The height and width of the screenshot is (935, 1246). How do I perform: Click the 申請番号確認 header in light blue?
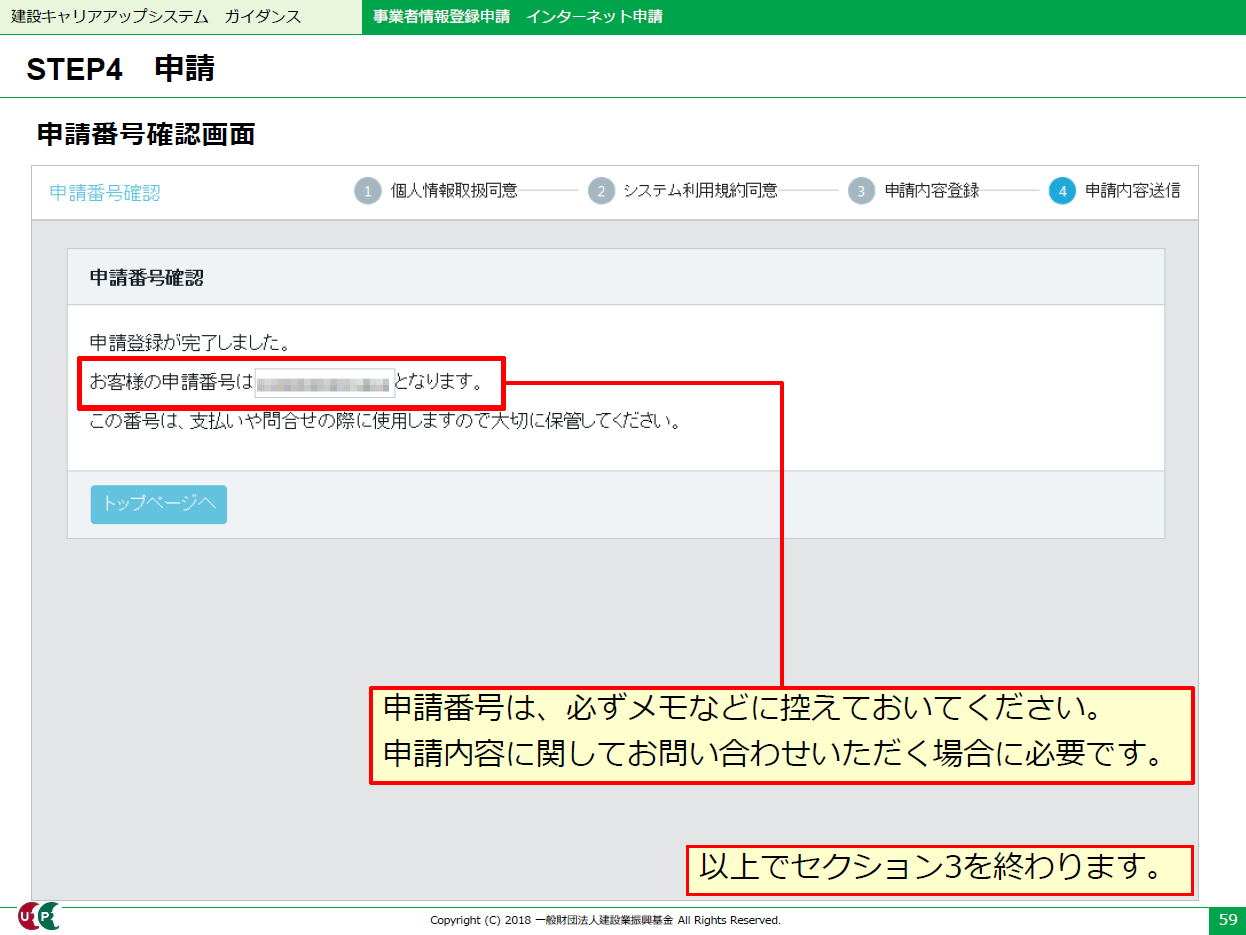pos(105,193)
